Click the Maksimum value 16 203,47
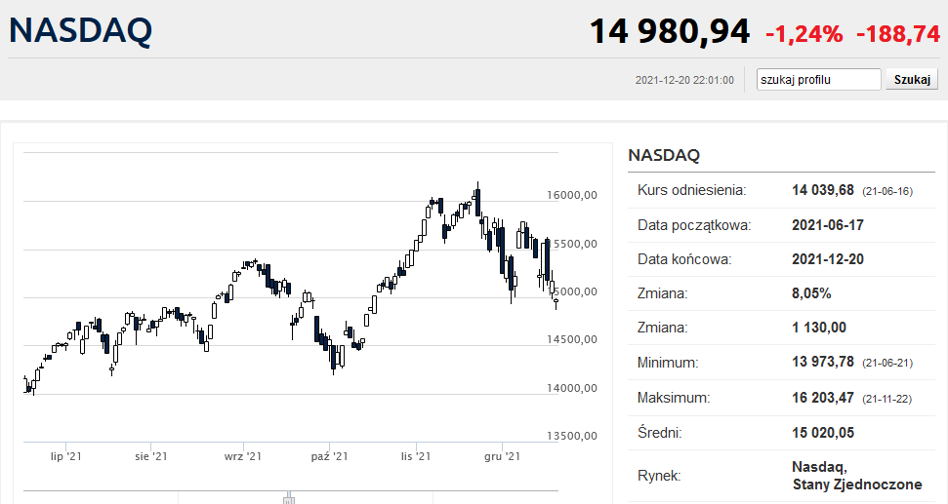Viewport: 948px width, 504px height. point(823,398)
